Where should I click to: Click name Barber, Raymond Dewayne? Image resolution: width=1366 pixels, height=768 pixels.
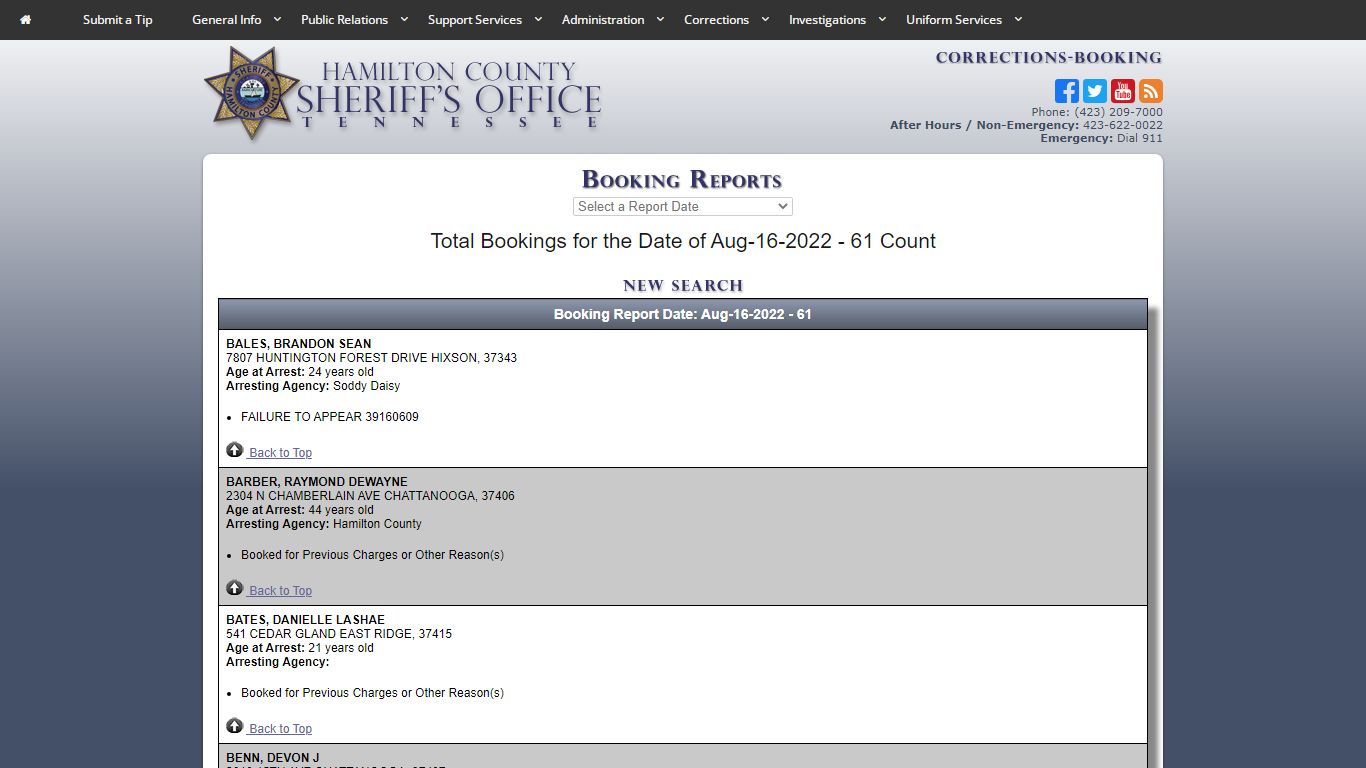[317, 482]
